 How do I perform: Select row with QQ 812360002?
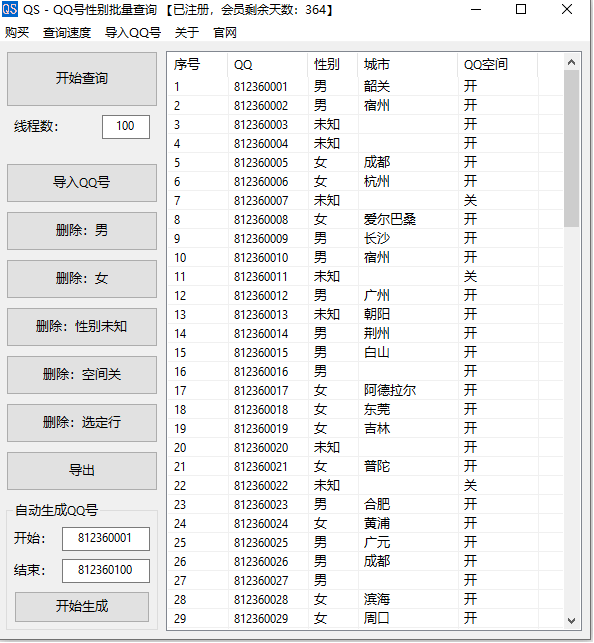(365, 106)
